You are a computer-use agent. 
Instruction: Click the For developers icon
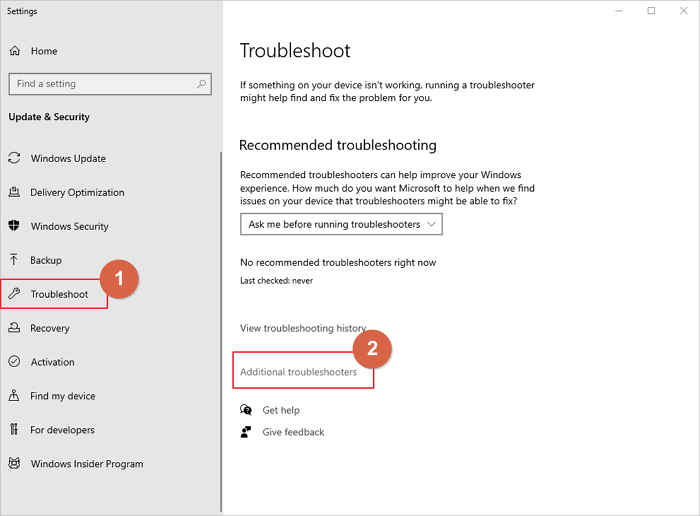tap(15, 430)
